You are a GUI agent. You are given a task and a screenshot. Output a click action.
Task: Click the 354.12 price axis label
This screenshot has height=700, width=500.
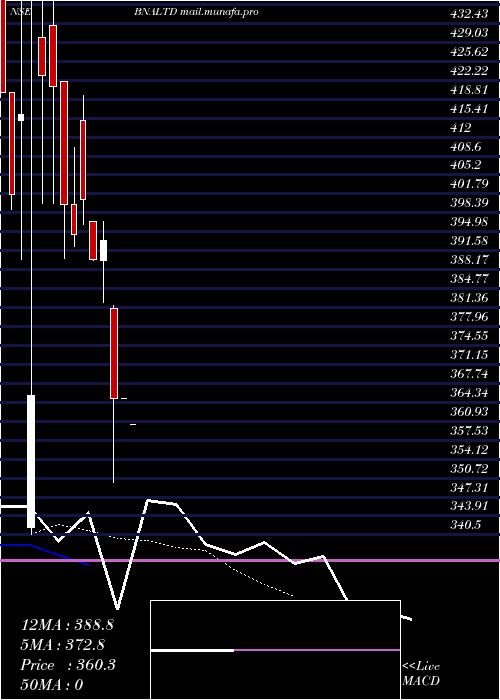469,450
